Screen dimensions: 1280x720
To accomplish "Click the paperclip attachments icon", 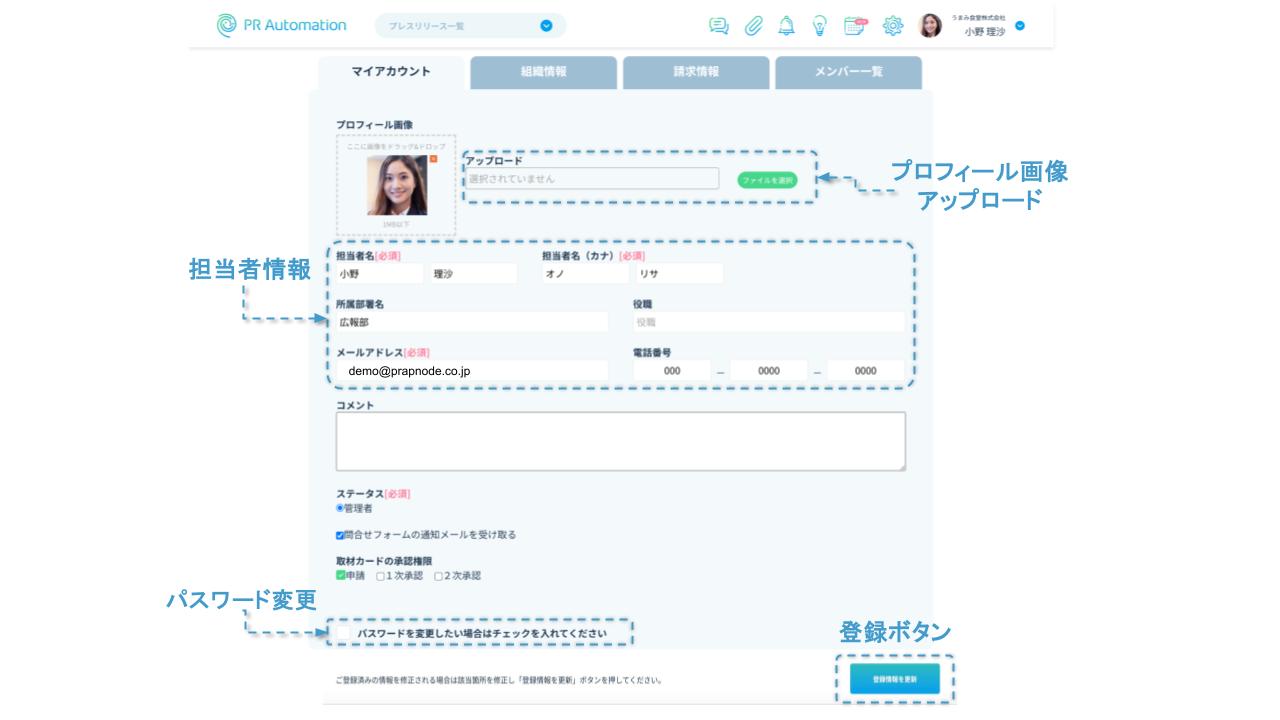I will point(753,26).
